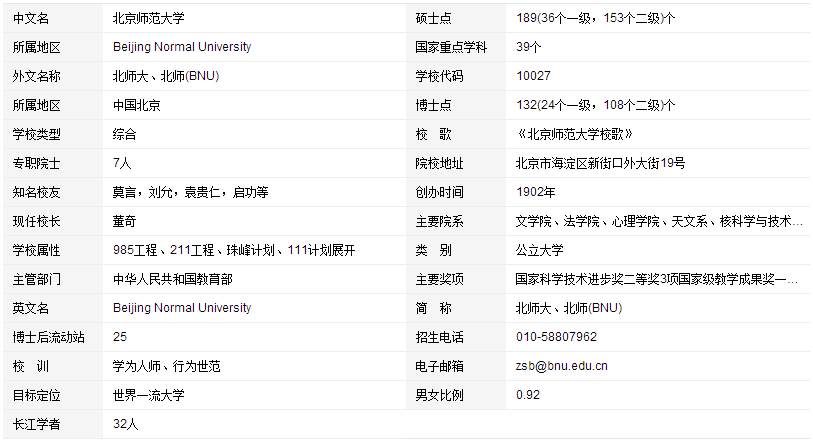Select the 北京师范大学 value in 中文名 row
This screenshot has height=441, width=813.
coord(149,18)
